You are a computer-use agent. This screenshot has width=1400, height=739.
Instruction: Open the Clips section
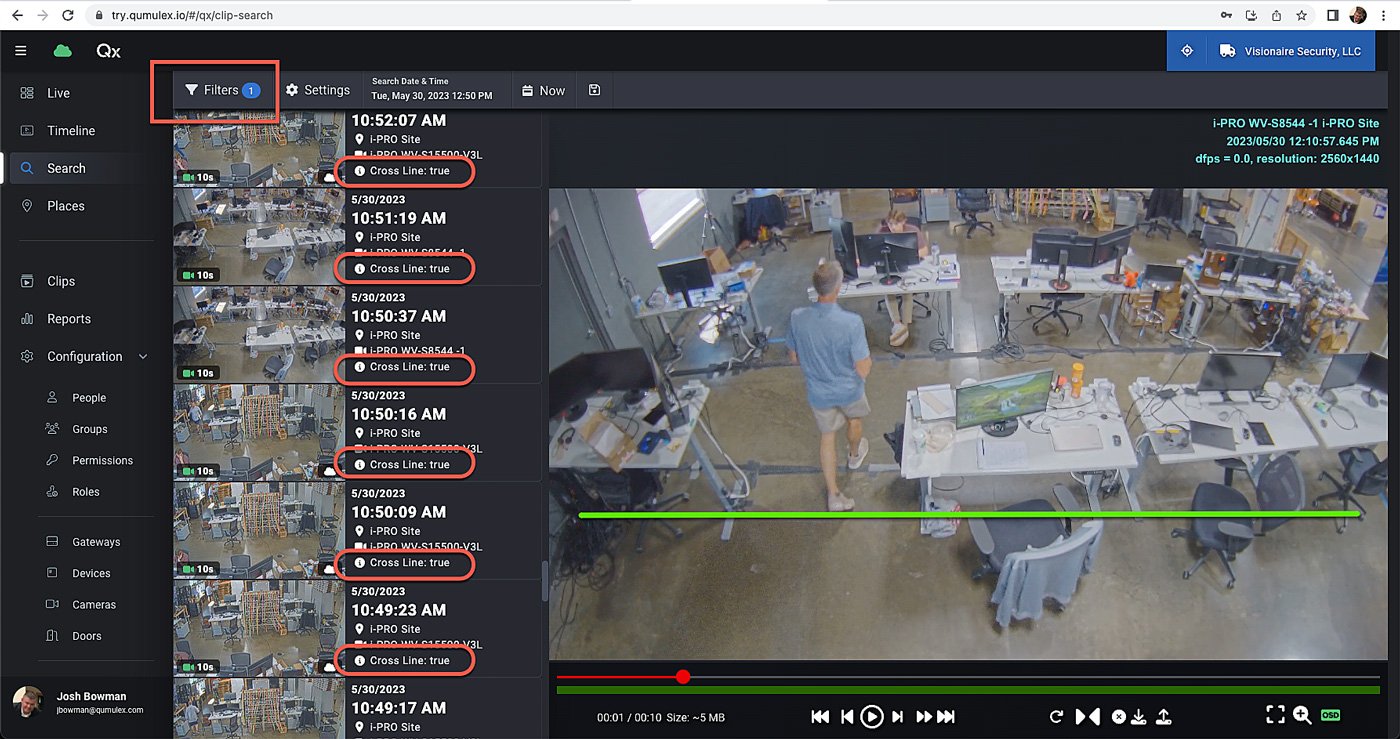pos(61,281)
